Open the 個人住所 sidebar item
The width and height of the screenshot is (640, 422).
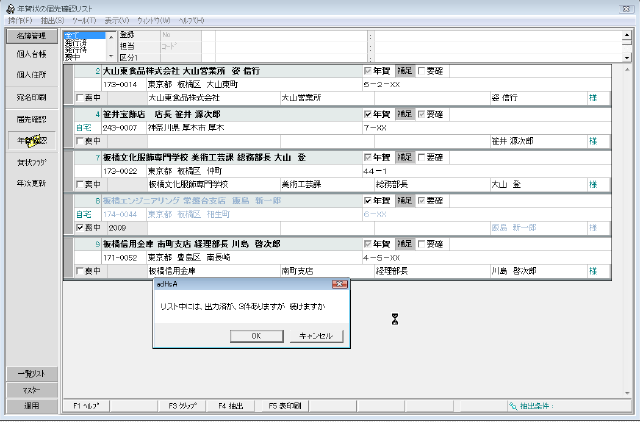coord(31,75)
